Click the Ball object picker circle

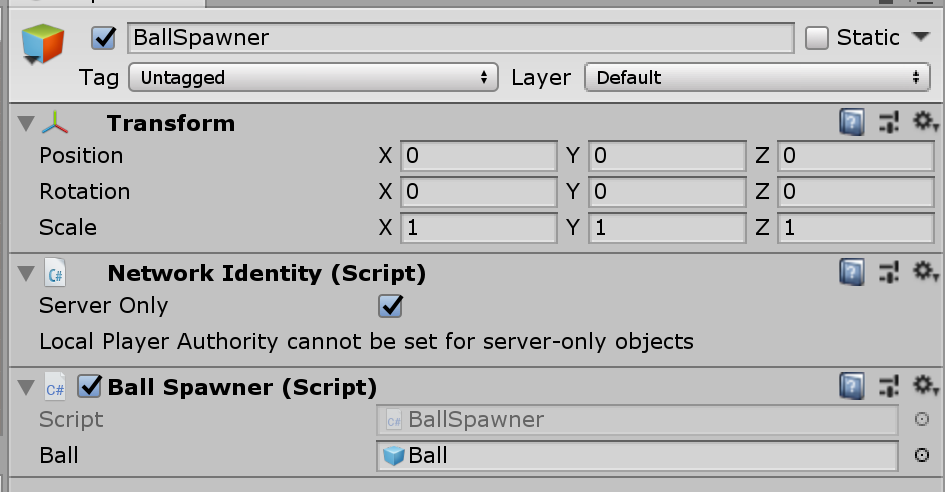tap(921, 455)
